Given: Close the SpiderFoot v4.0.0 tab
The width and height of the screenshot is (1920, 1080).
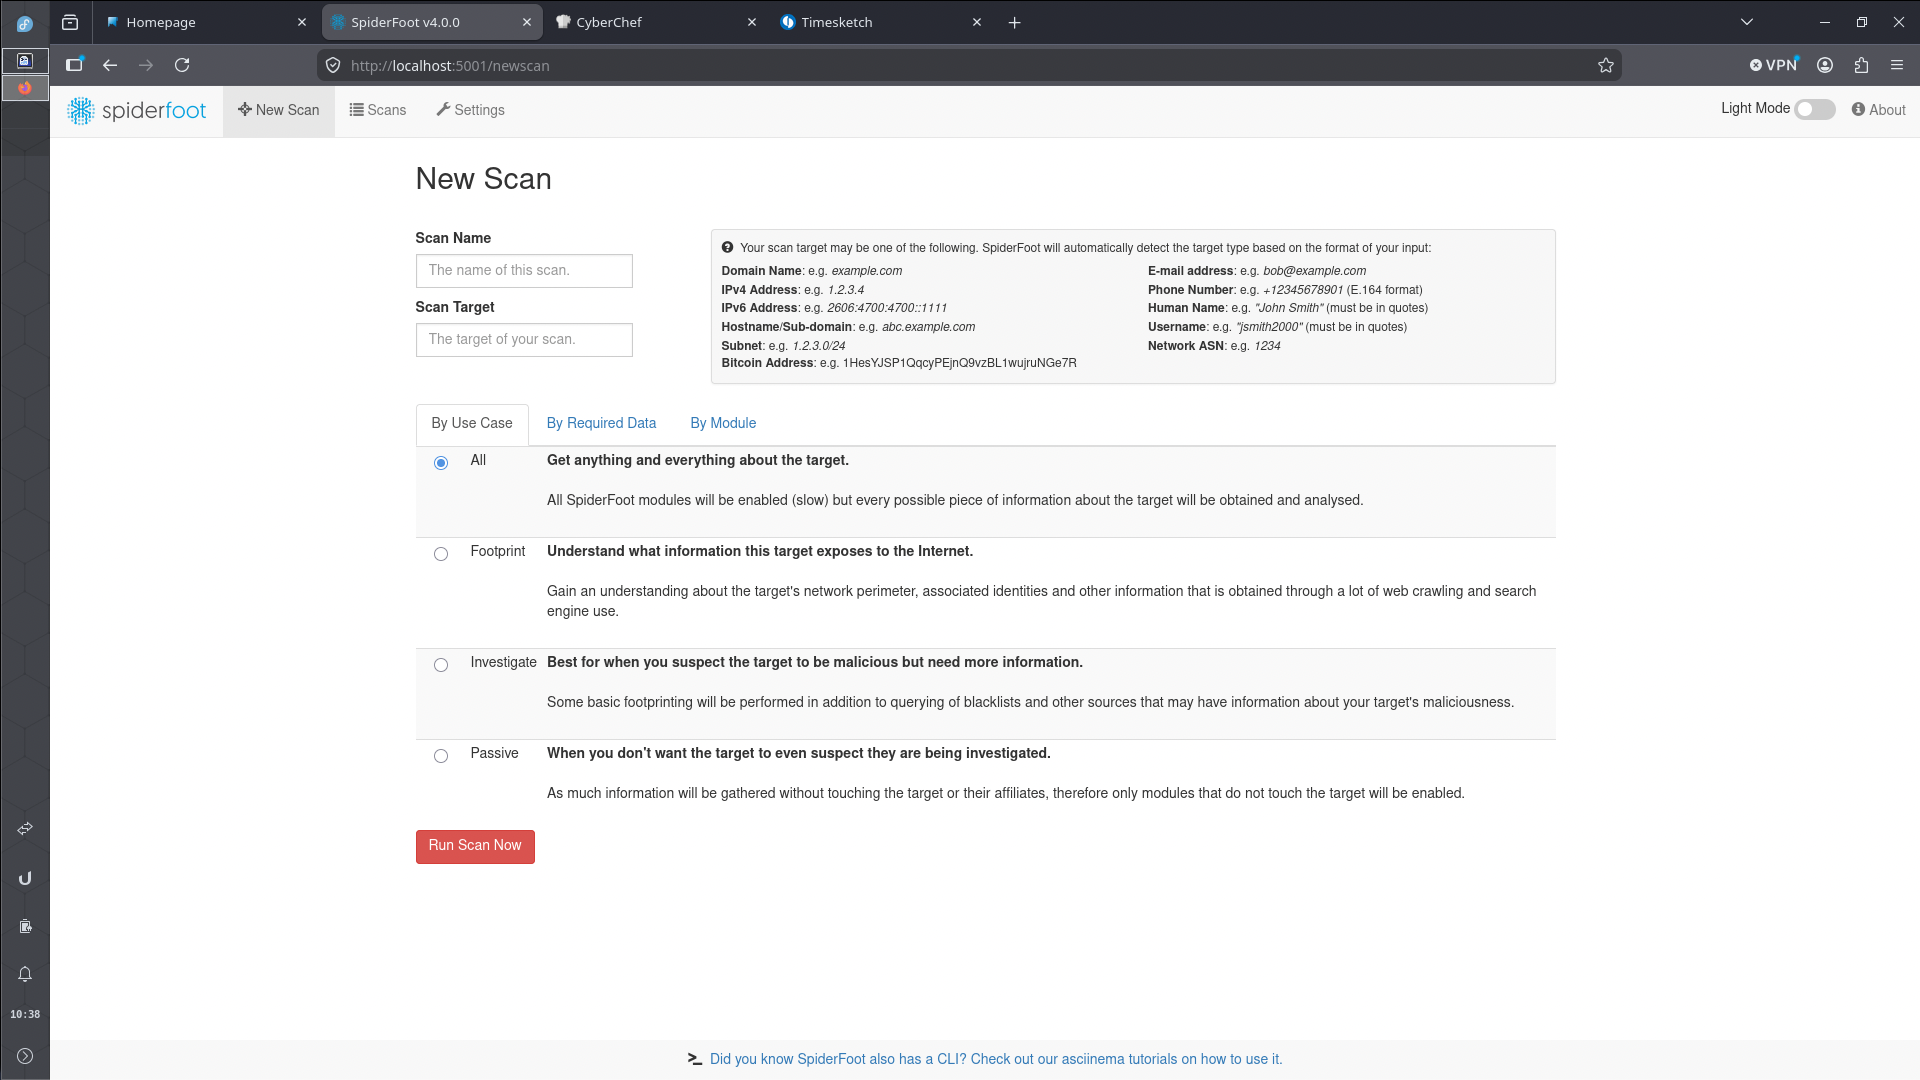Looking at the screenshot, I should [527, 22].
